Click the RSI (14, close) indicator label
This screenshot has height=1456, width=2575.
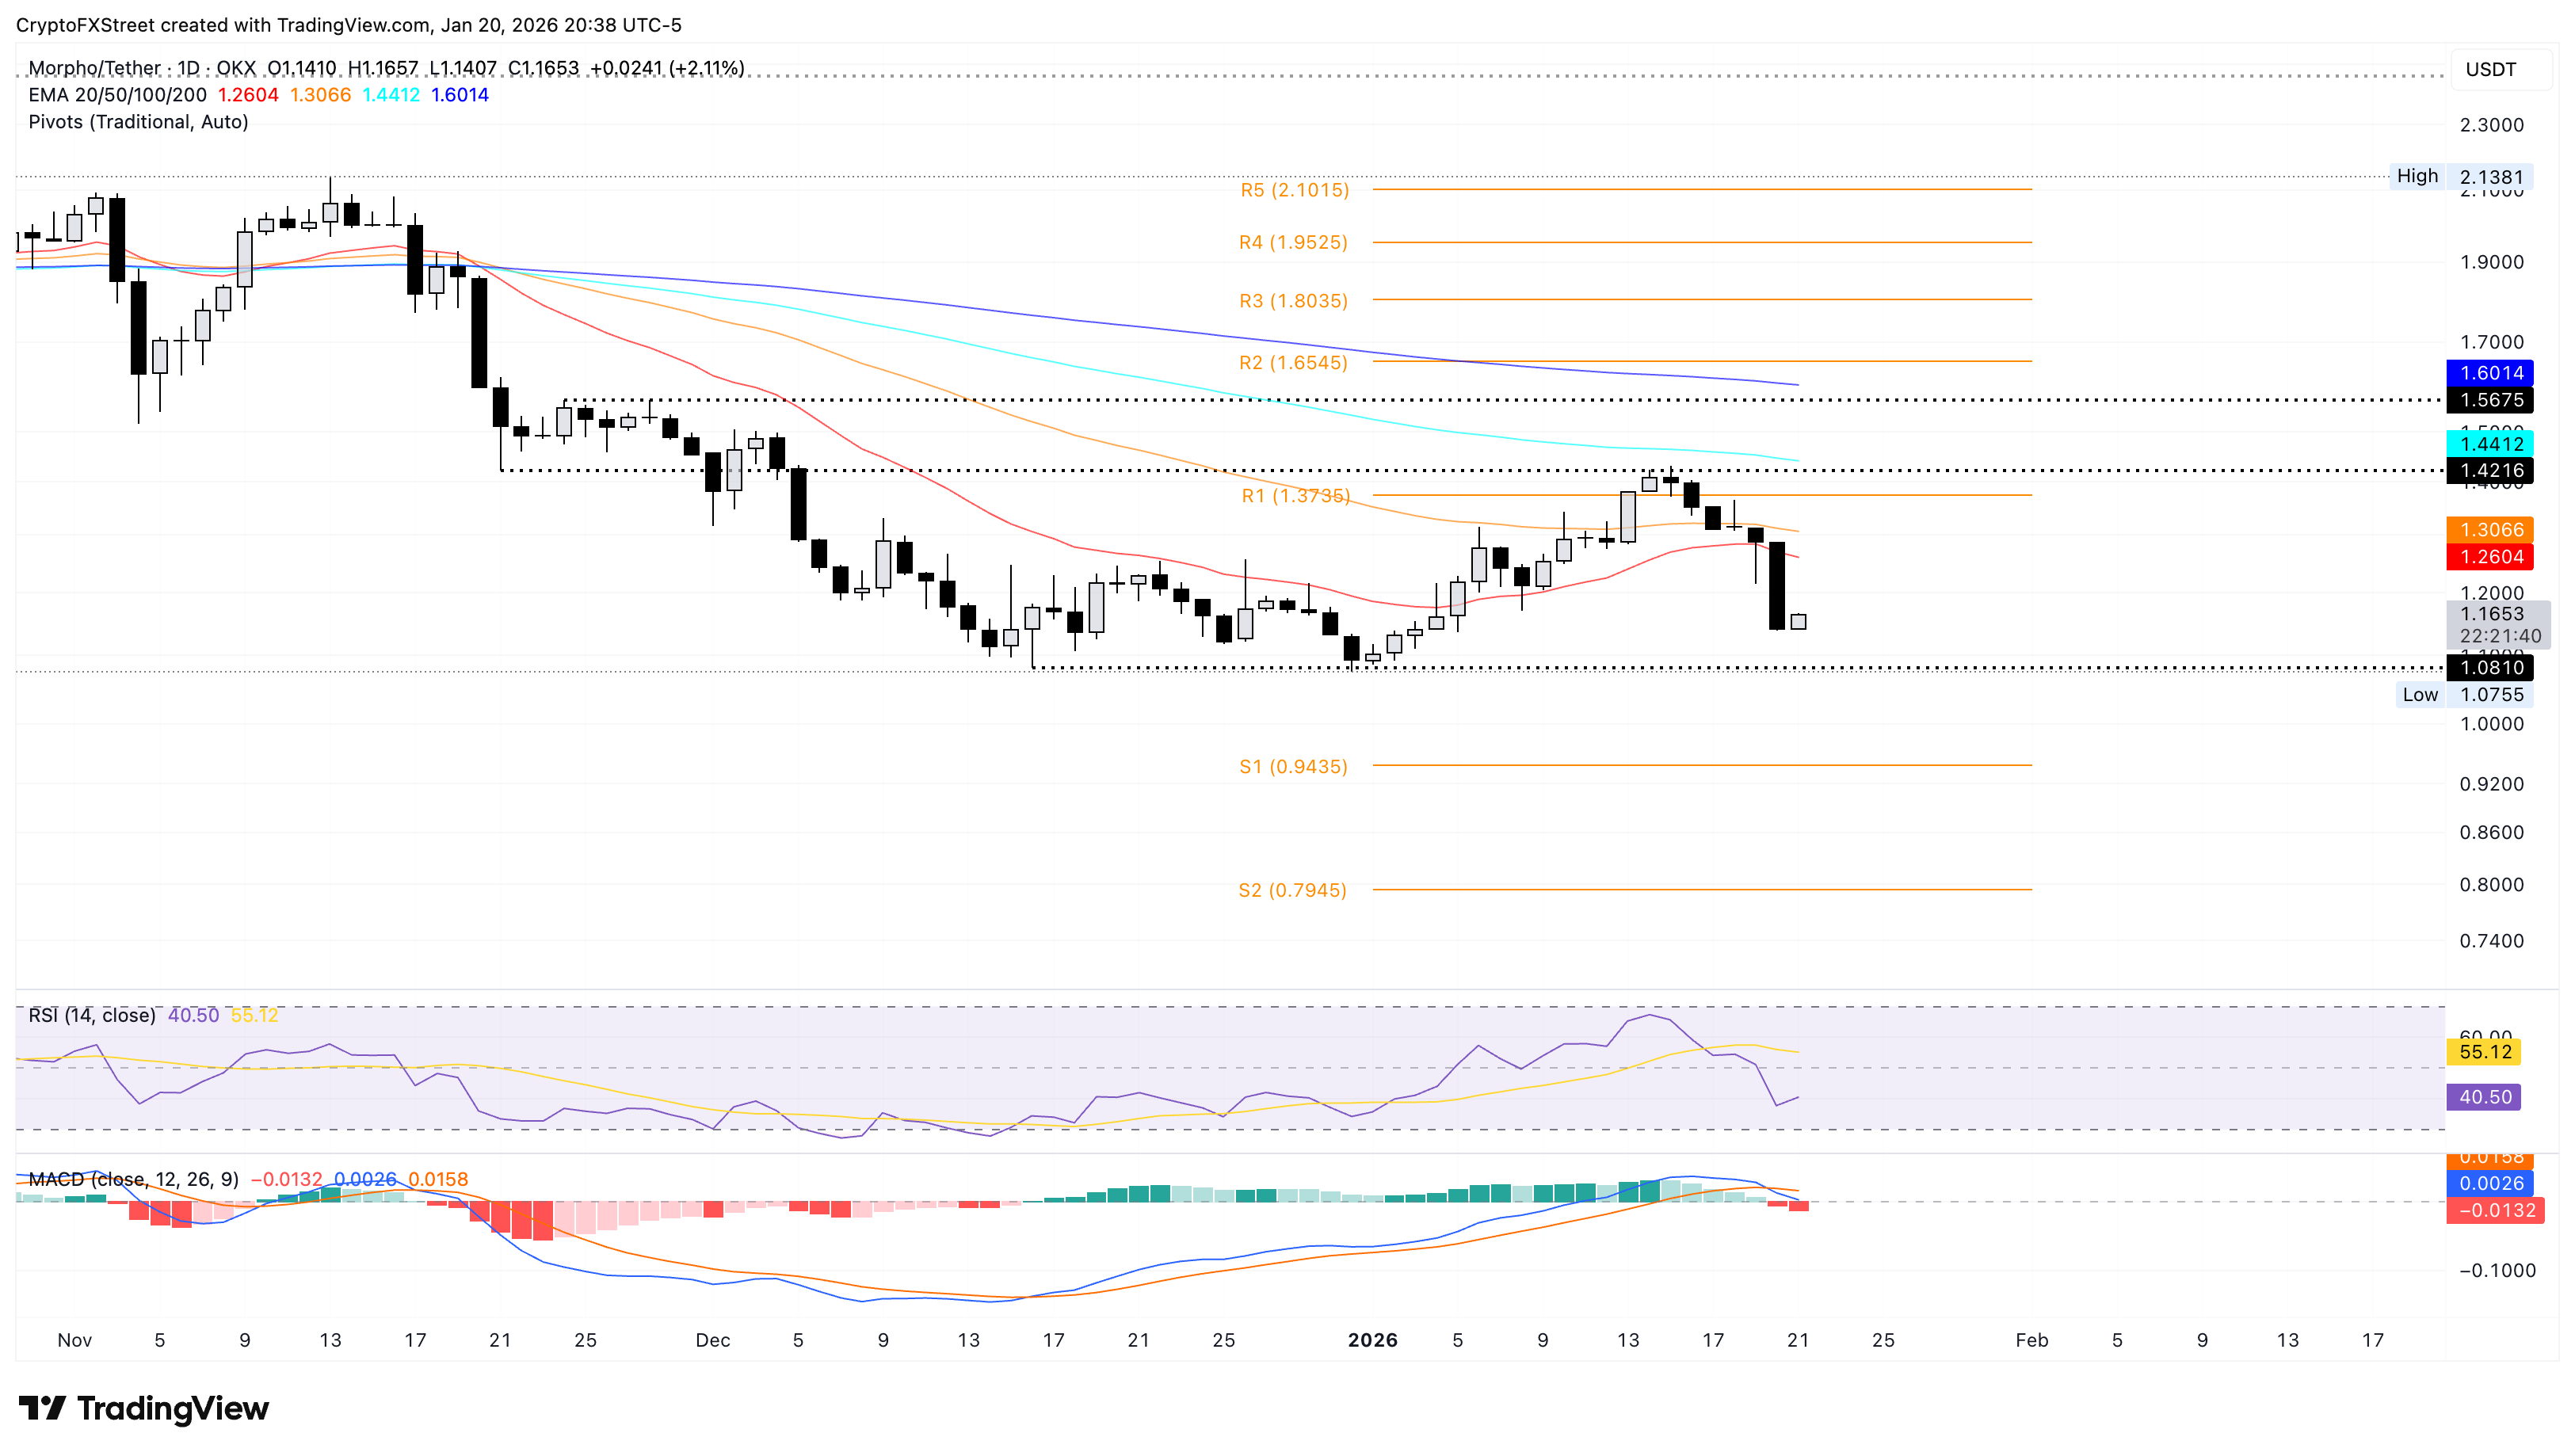click(x=92, y=1015)
